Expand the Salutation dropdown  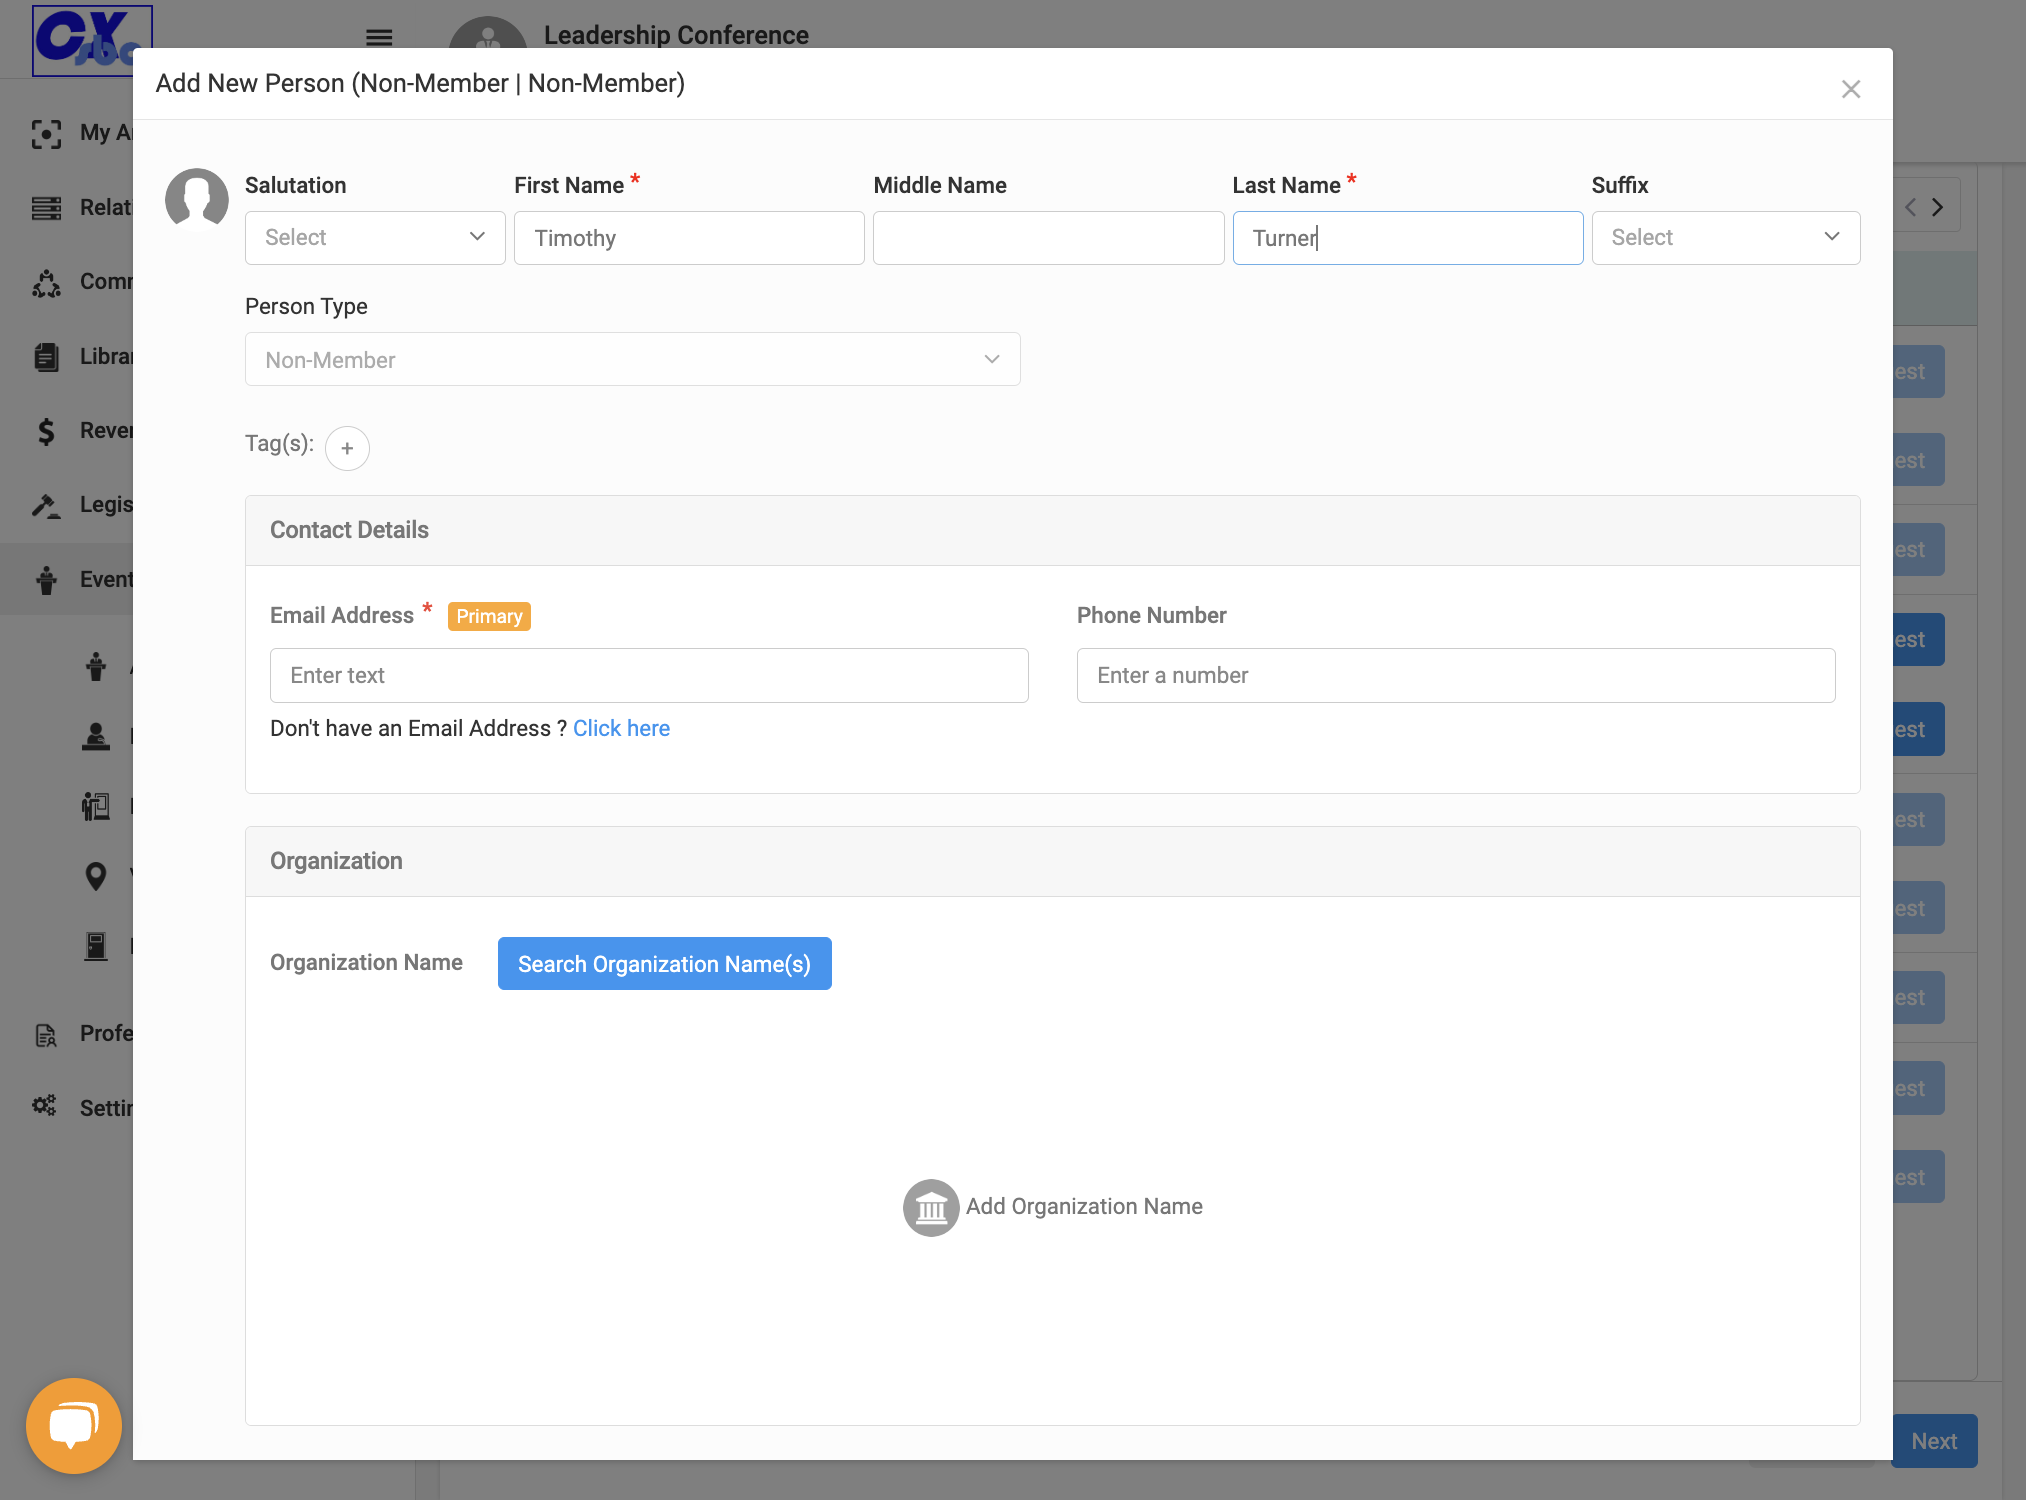click(x=375, y=238)
